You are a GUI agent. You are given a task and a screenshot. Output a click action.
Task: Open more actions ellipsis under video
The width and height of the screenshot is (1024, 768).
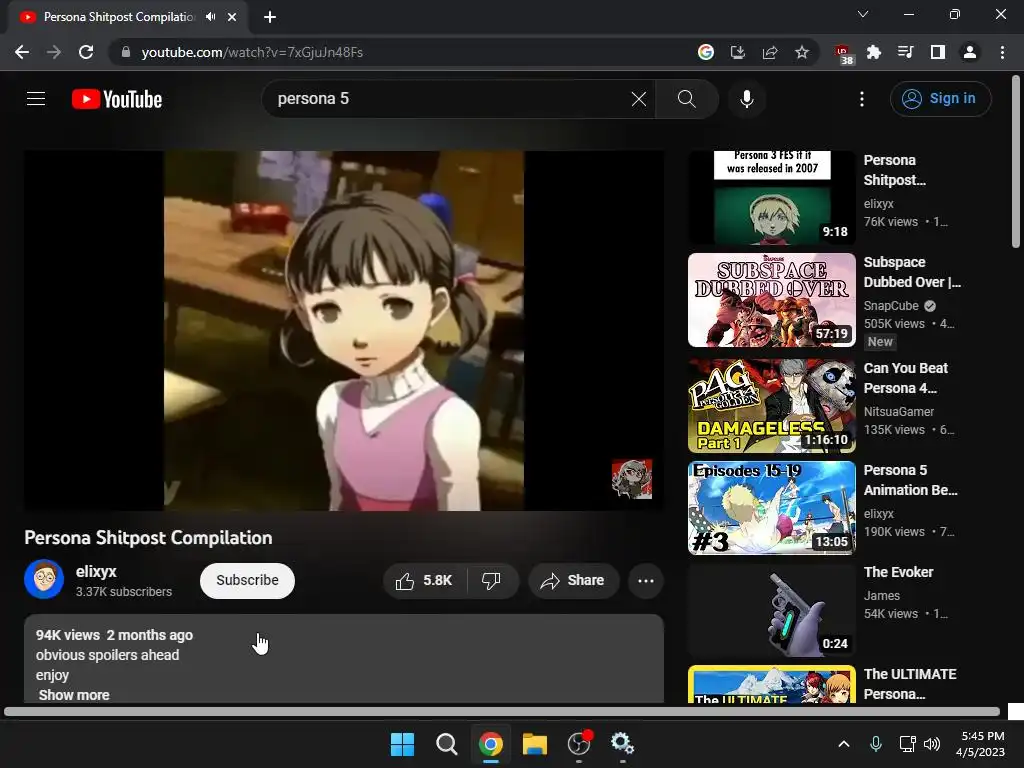pos(646,581)
